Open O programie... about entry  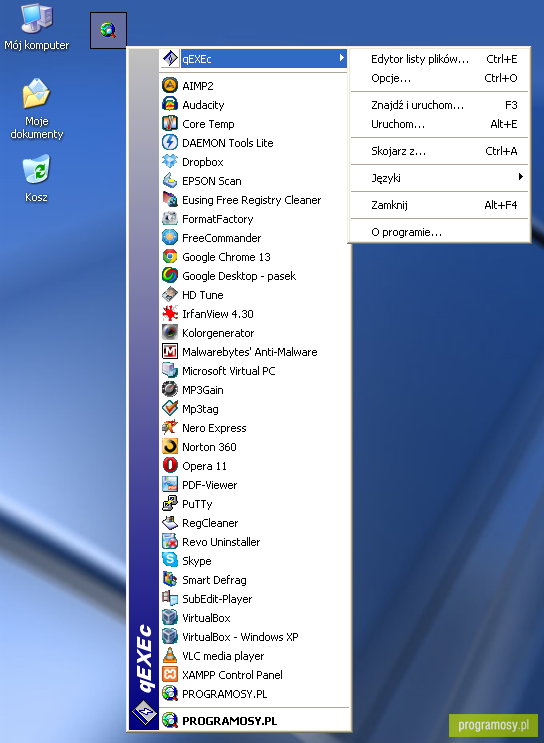(x=440, y=232)
